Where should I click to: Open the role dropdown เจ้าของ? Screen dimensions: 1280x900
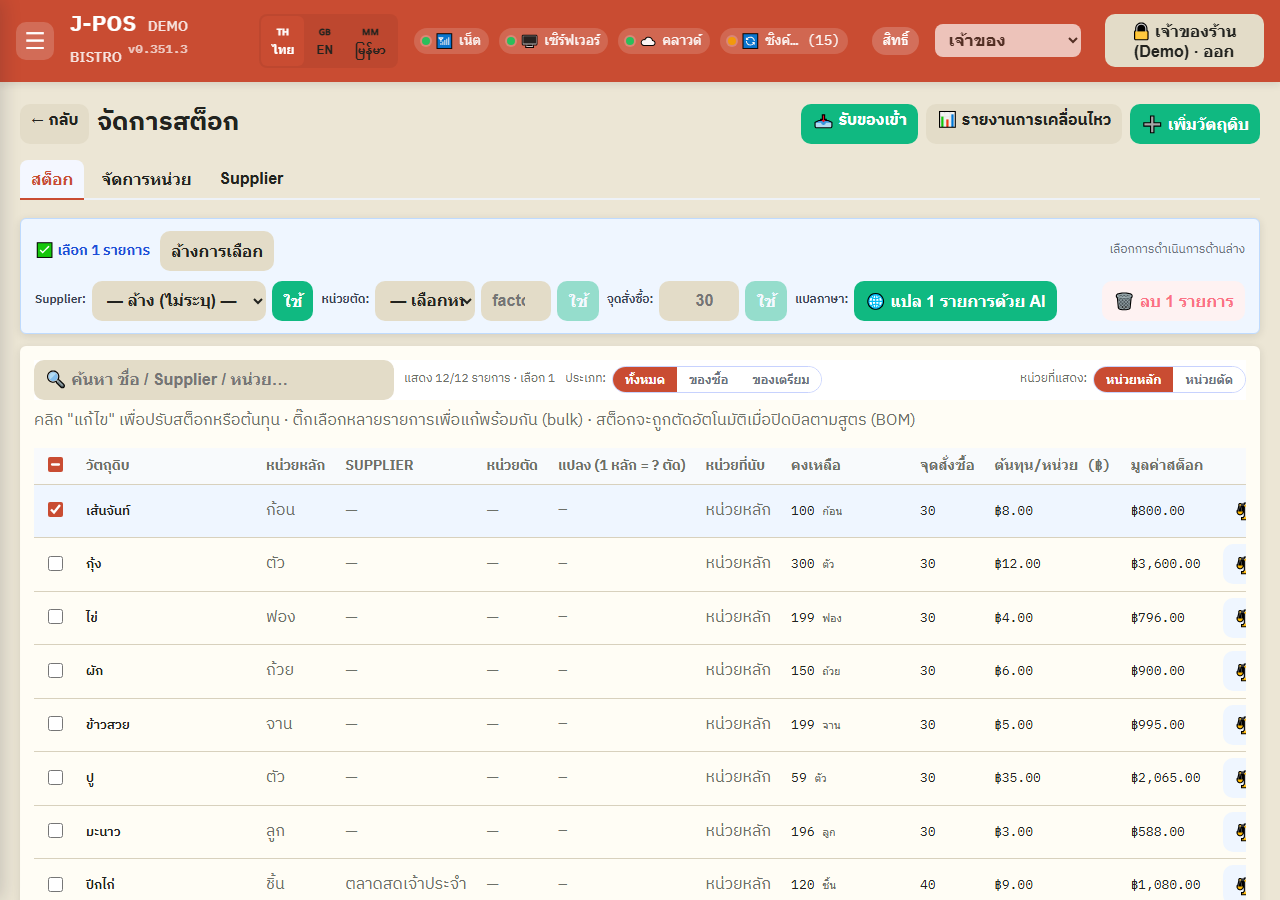[x=1008, y=41]
